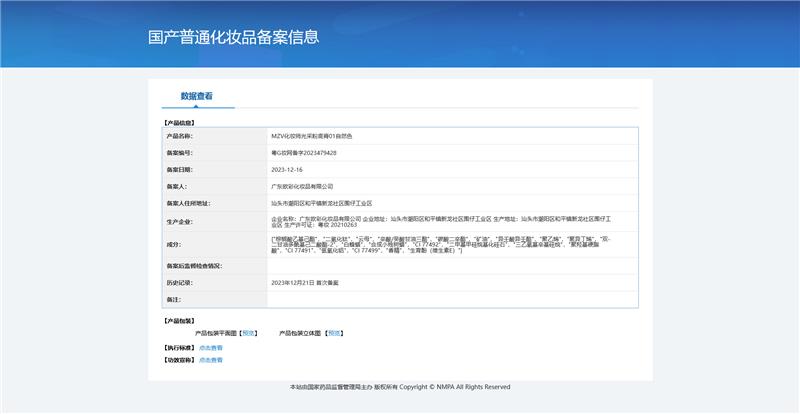Click the 备案人 company name value
Screen dimensions: 800x414
tap(302, 186)
